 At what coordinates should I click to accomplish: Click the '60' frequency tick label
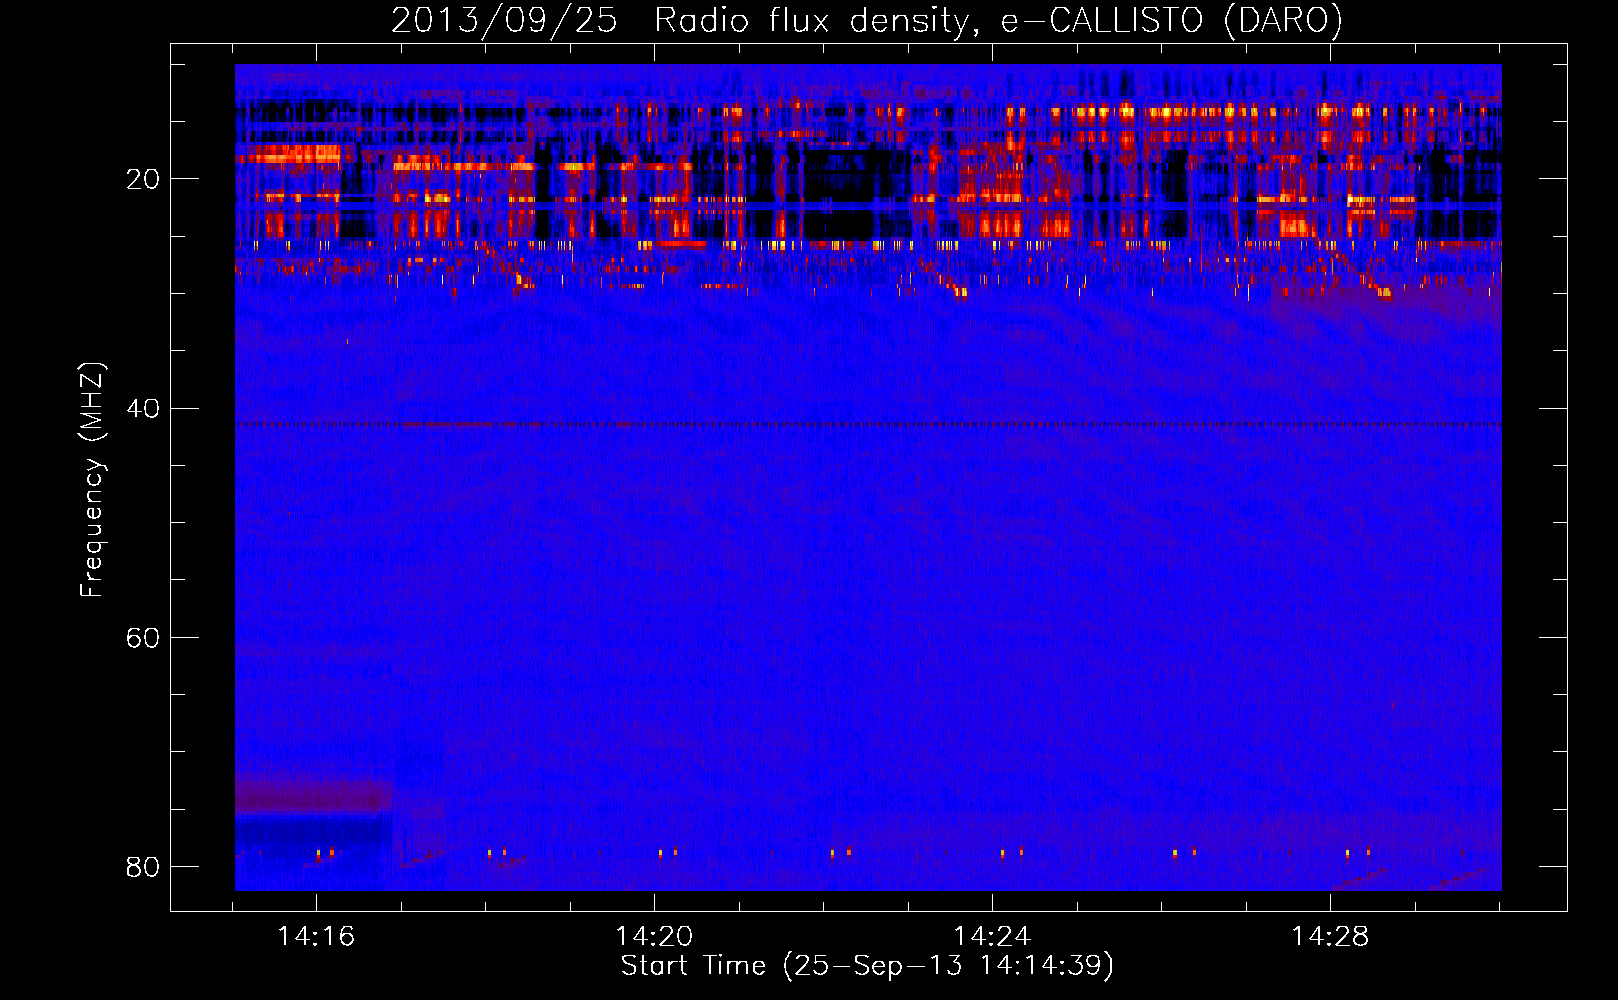[143, 637]
